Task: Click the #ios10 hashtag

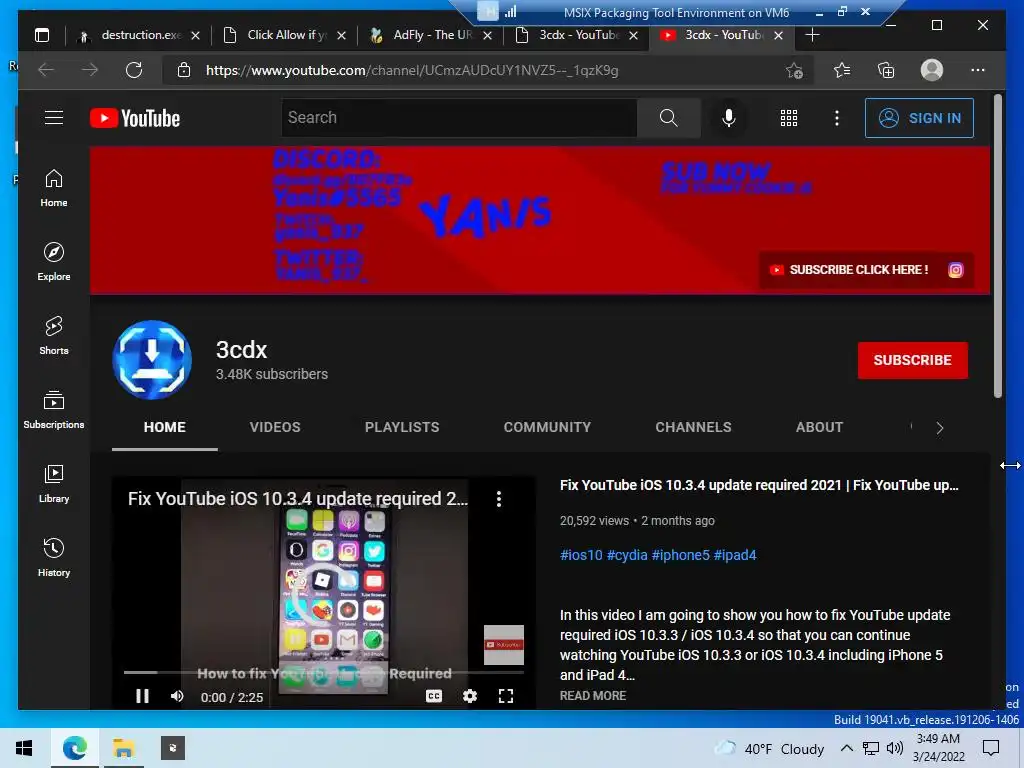Action: [581, 555]
